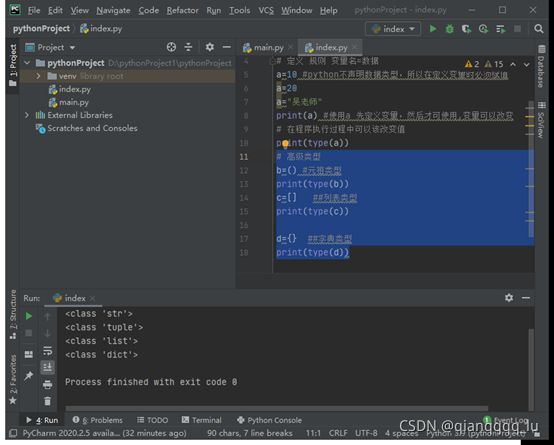The width and height of the screenshot is (554, 445).
Task: Toggle soft-wrap in the Run console
Action: coord(47,350)
